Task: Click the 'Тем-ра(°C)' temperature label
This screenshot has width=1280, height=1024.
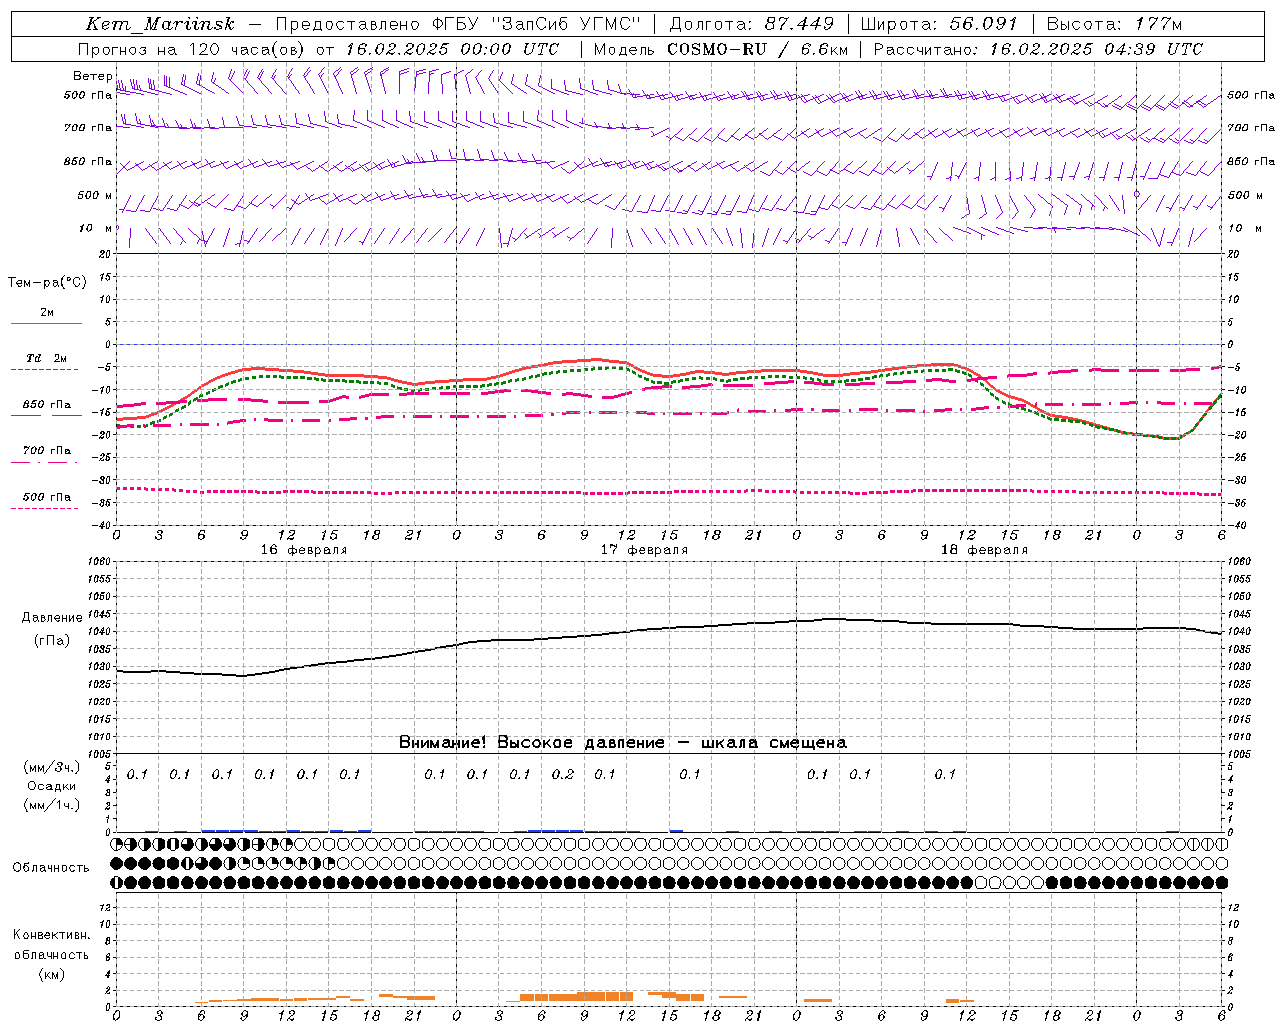Action: pos(47,283)
